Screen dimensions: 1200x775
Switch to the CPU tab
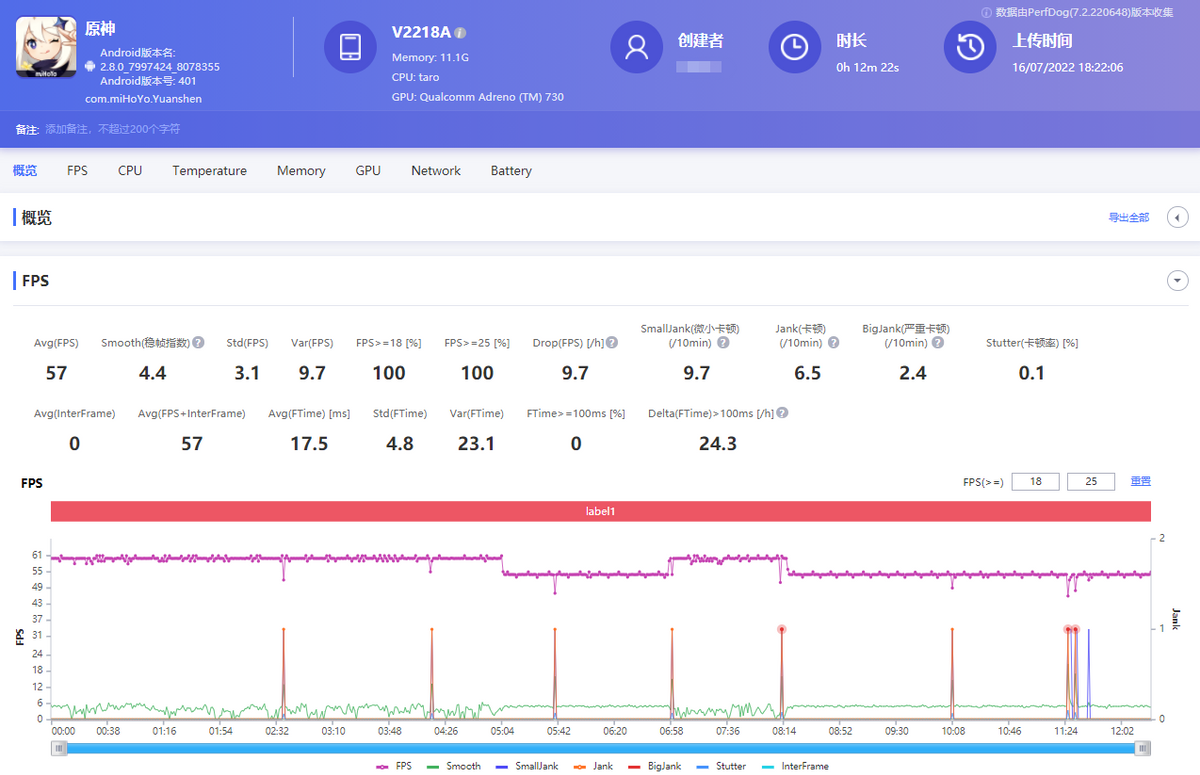click(x=129, y=170)
